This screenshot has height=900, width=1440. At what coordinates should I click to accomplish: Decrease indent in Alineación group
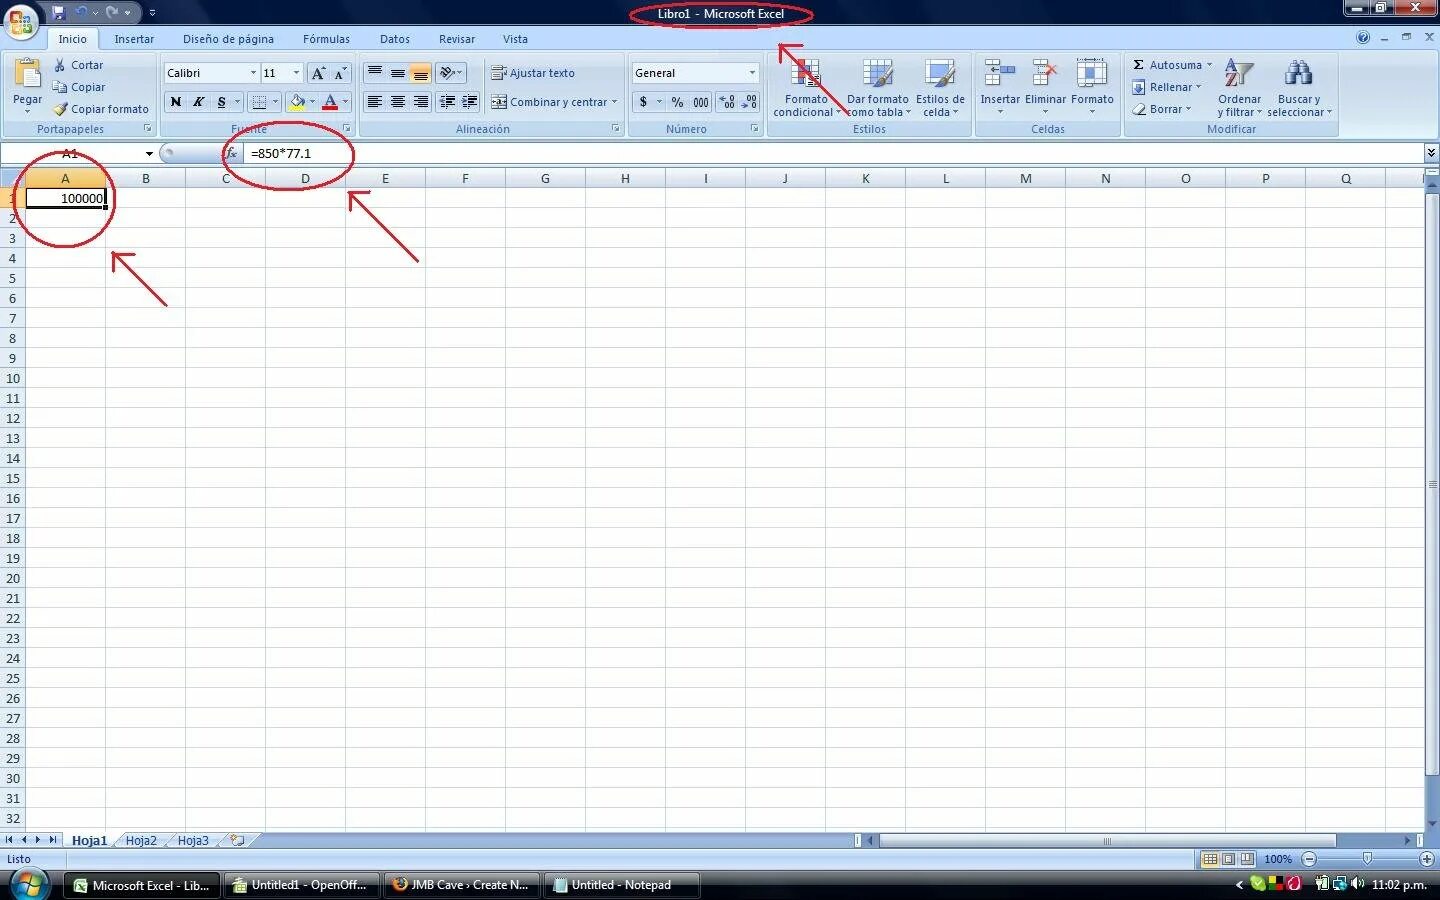[447, 102]
